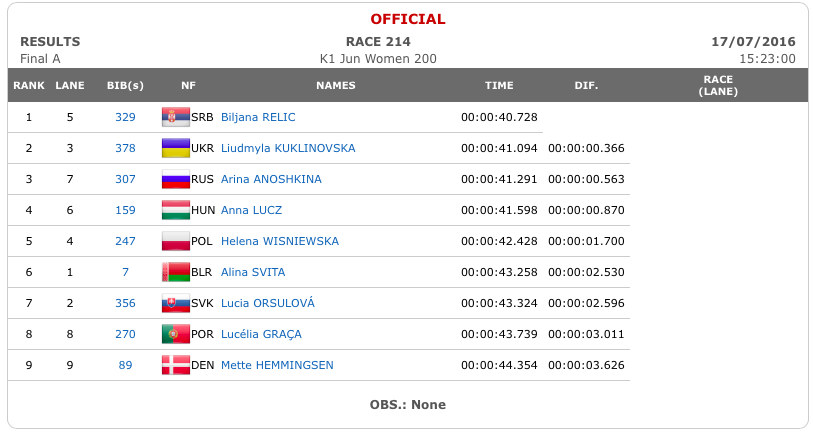Screen dimensions: 813x432
Task: Click the Russia flag icon
Action: [176, 179]
